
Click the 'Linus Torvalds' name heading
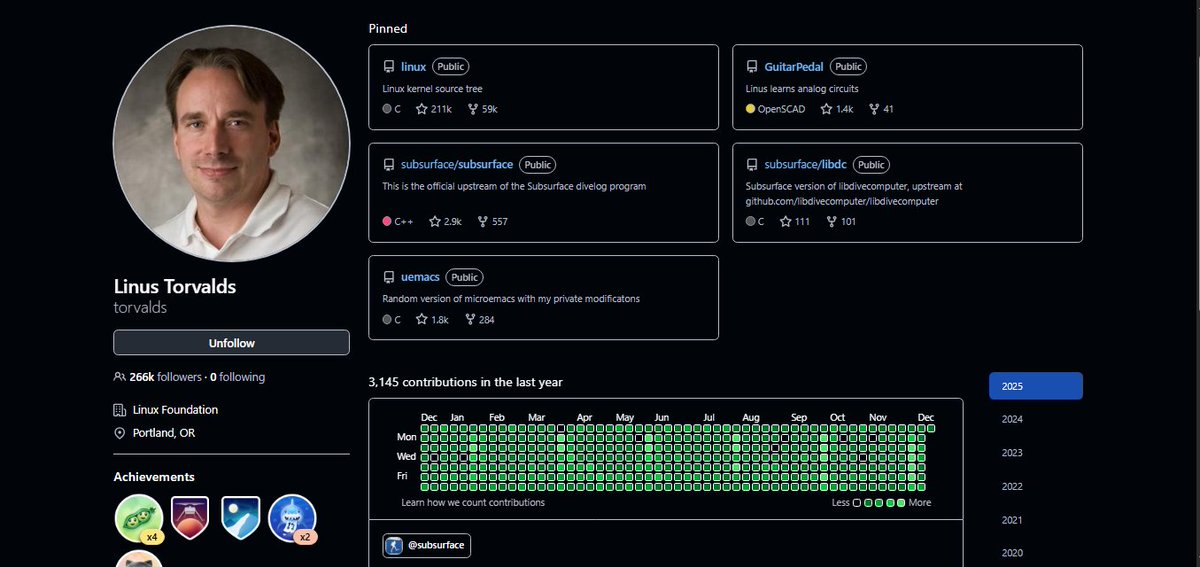pos(175,286)
